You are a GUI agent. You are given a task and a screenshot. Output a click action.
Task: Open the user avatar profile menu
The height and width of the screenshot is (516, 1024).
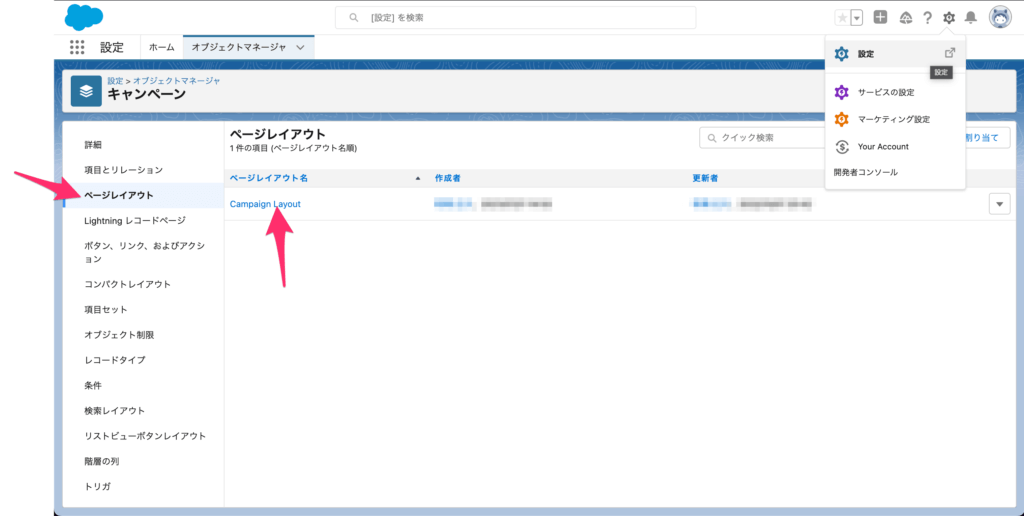click(1000, 17)
